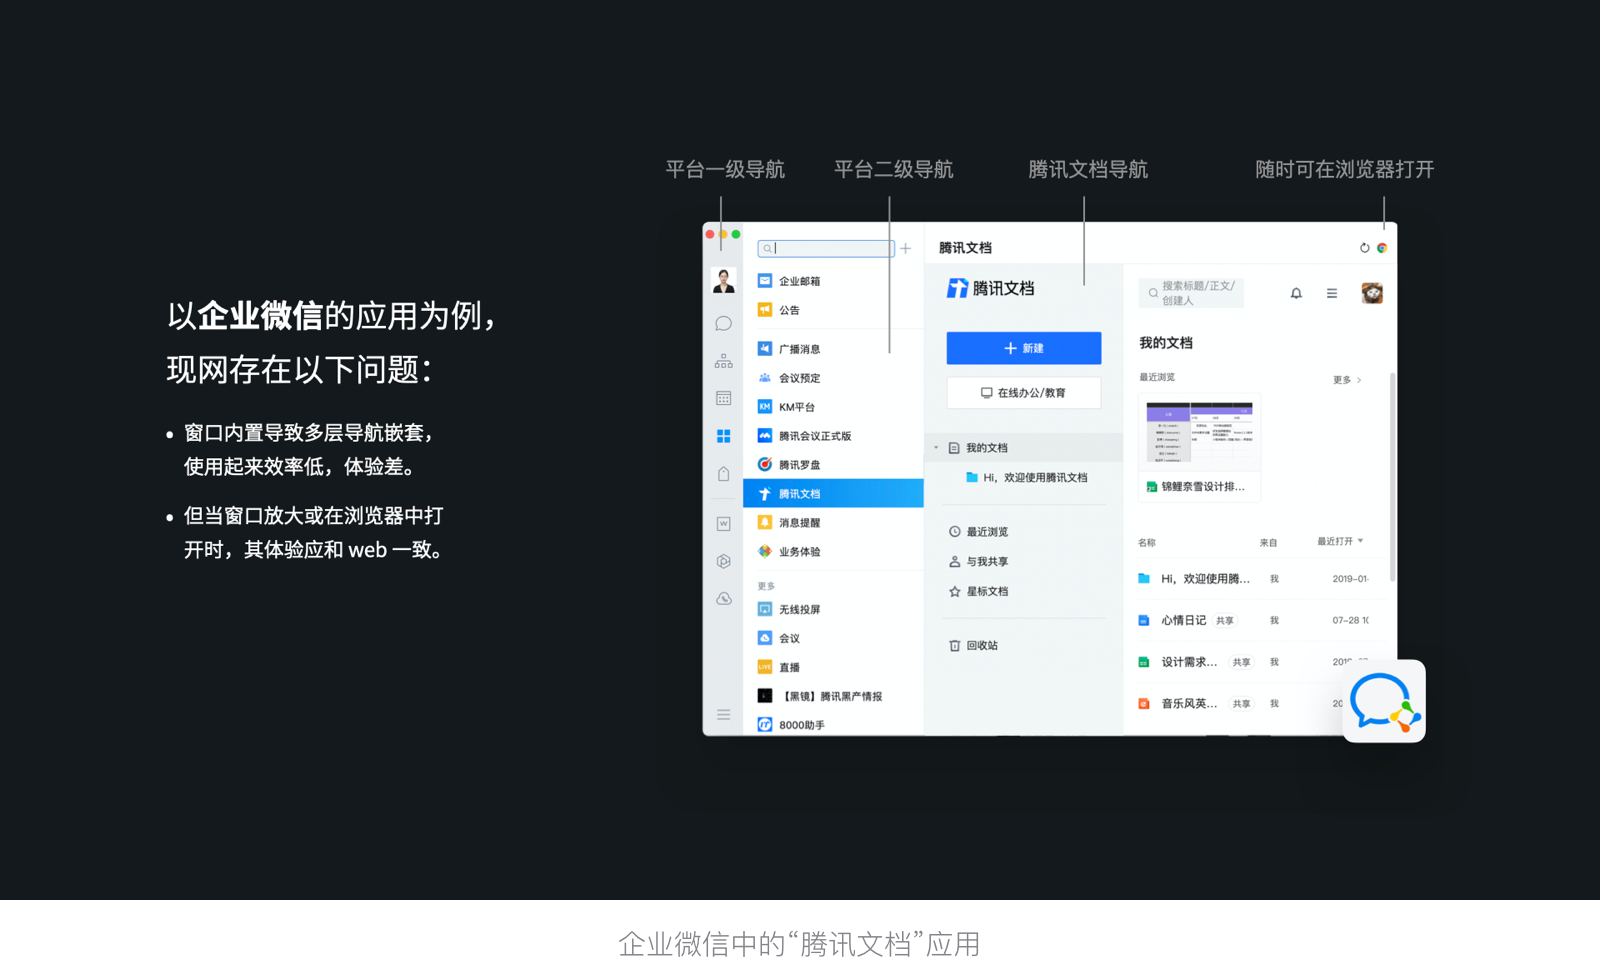1600x964 pixels.
Task: Open the Calendar icon in the sidebar
Action: pos(723,398)
